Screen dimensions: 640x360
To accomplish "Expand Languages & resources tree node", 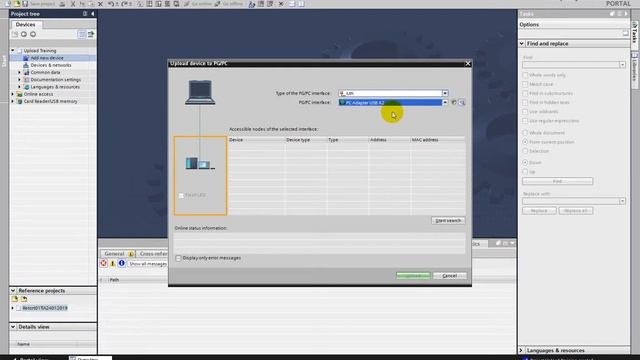I will (19, 87).
